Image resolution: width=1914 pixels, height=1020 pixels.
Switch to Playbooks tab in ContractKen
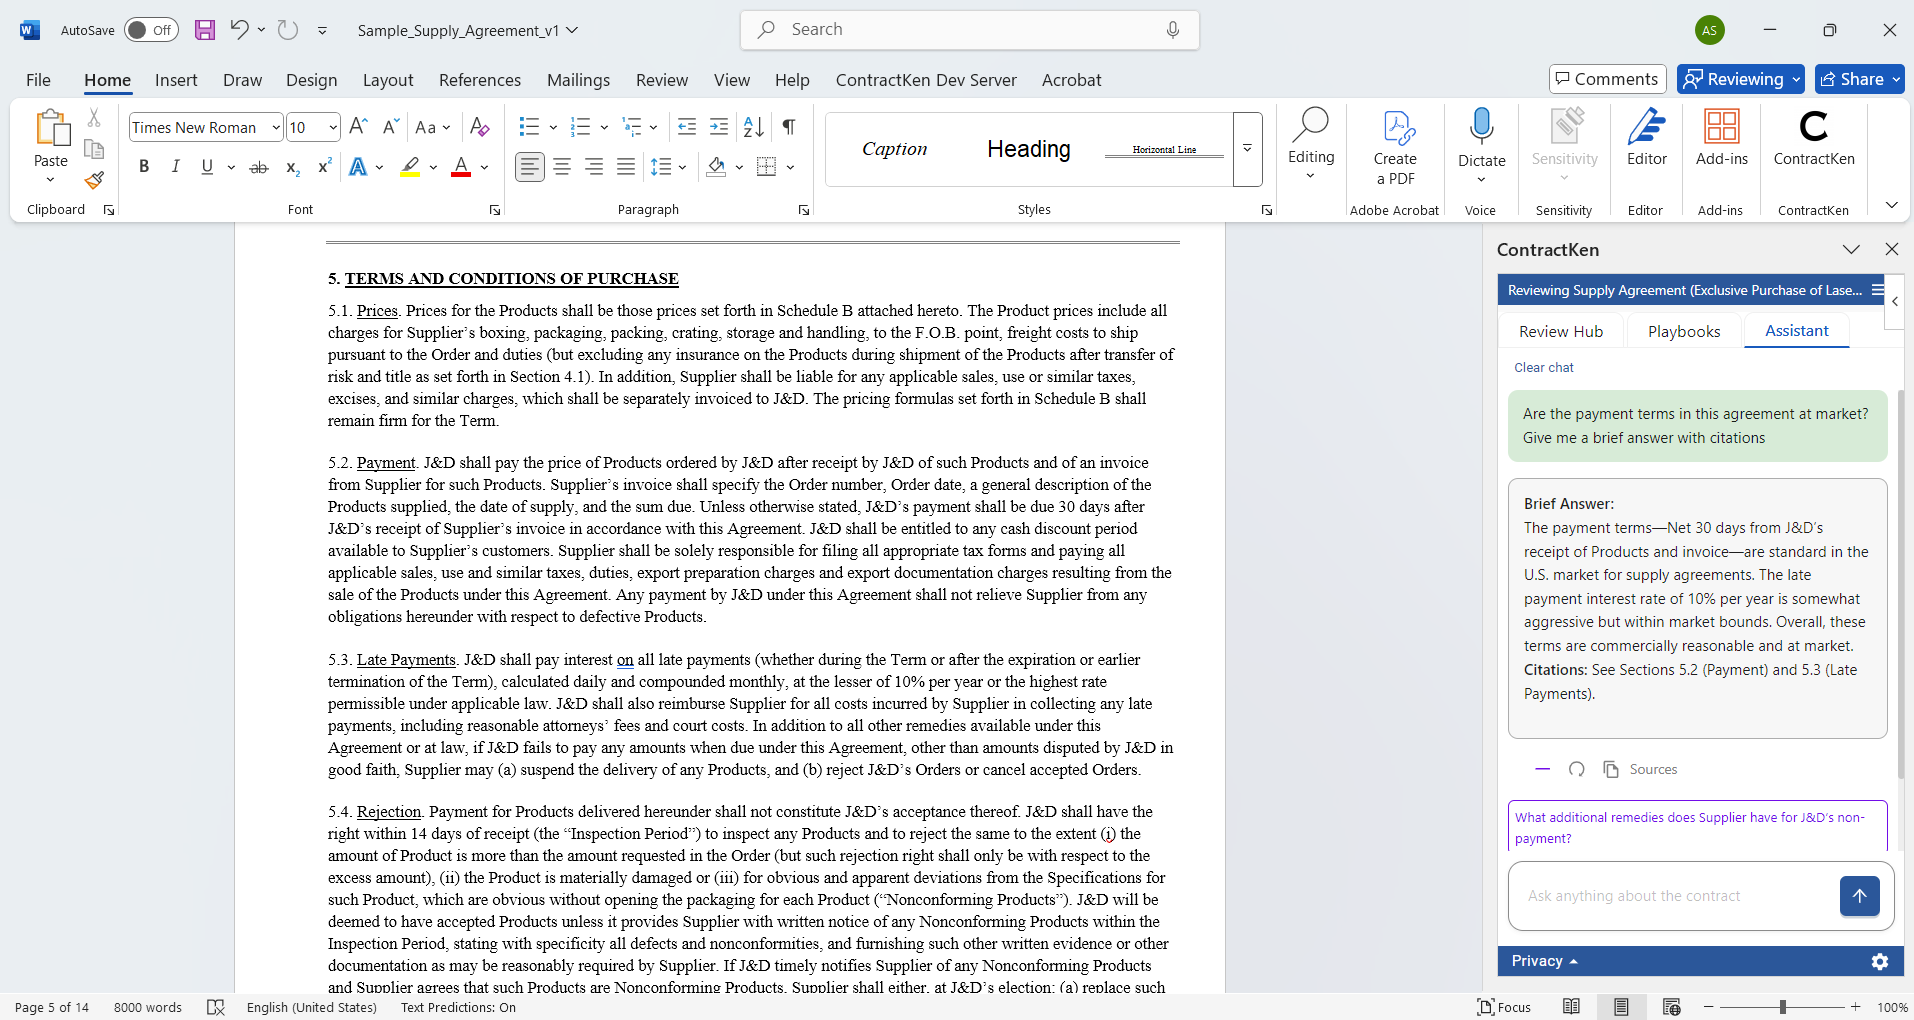pyautogui.click(x=1683, y=331)
